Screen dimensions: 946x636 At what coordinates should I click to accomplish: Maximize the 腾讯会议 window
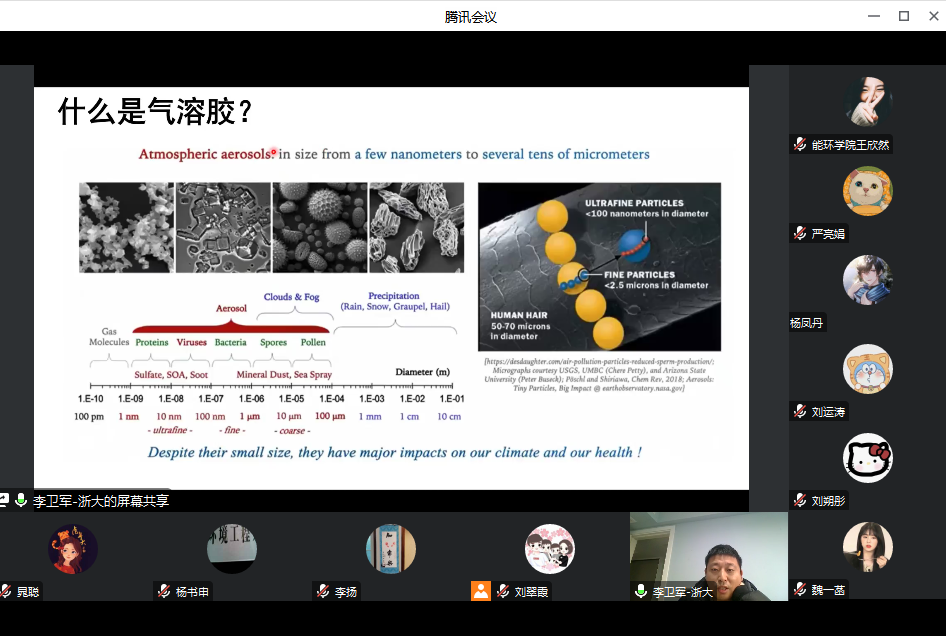[903, 15]
